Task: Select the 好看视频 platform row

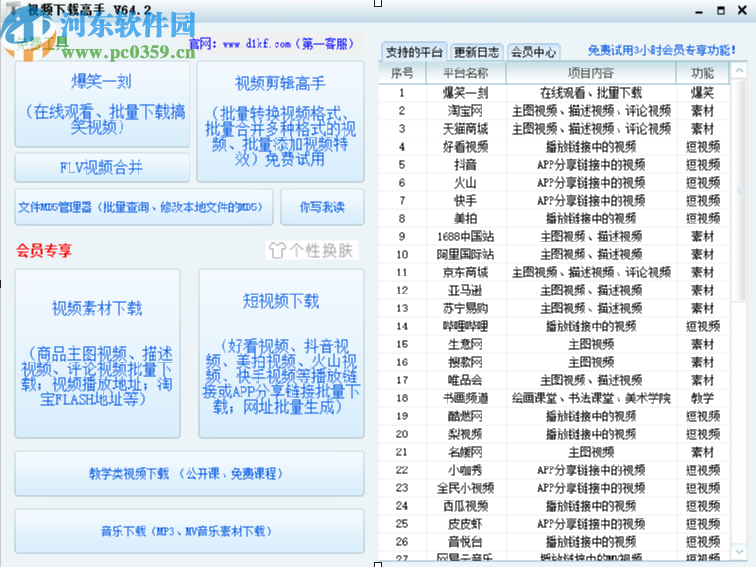Action: pyautogui.click(x=554, y=147)
